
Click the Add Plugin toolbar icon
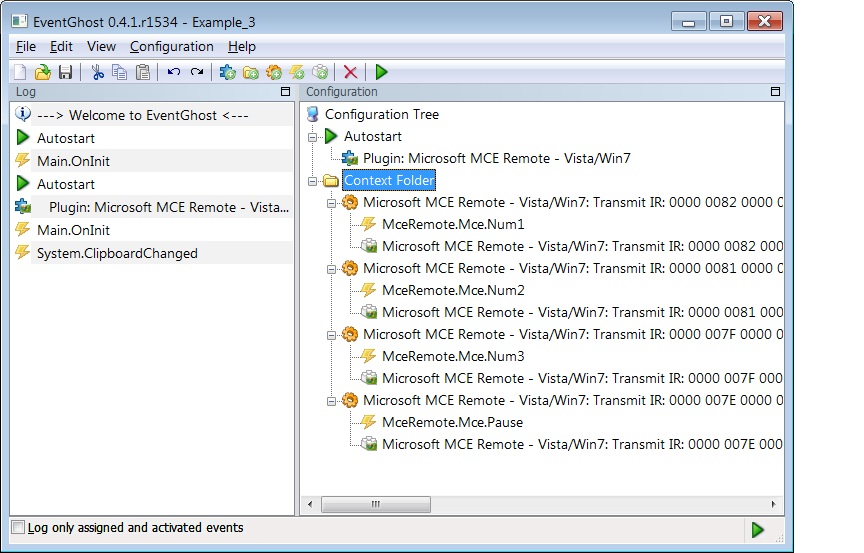pyautogui.click(x=227, y=72)
